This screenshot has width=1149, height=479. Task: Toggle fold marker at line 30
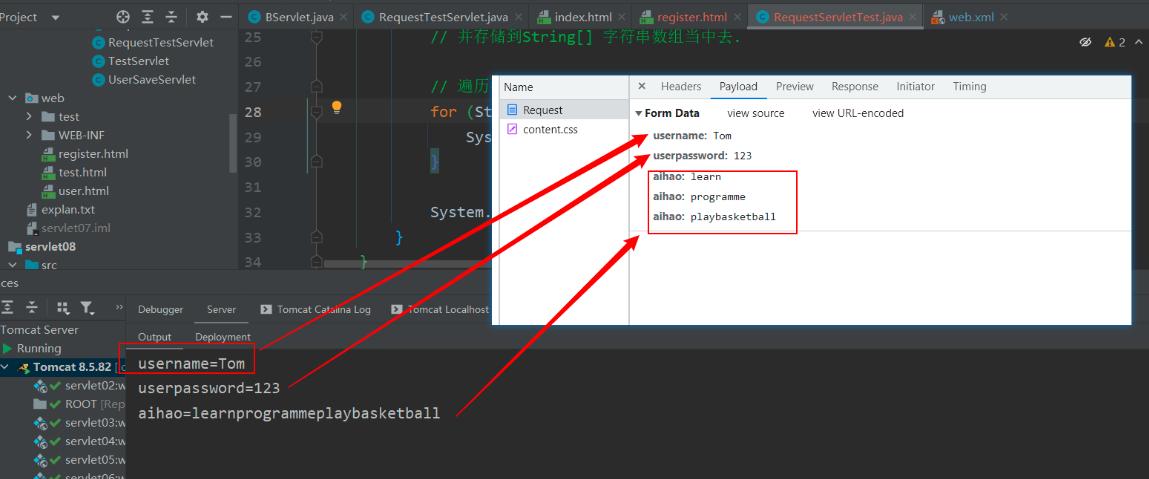(317, 162)
